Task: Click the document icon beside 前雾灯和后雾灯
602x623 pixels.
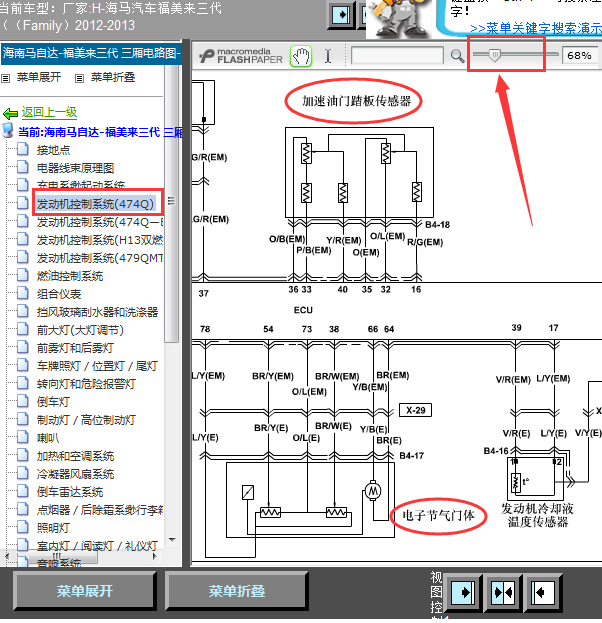Action: click(x=23, y=347)
